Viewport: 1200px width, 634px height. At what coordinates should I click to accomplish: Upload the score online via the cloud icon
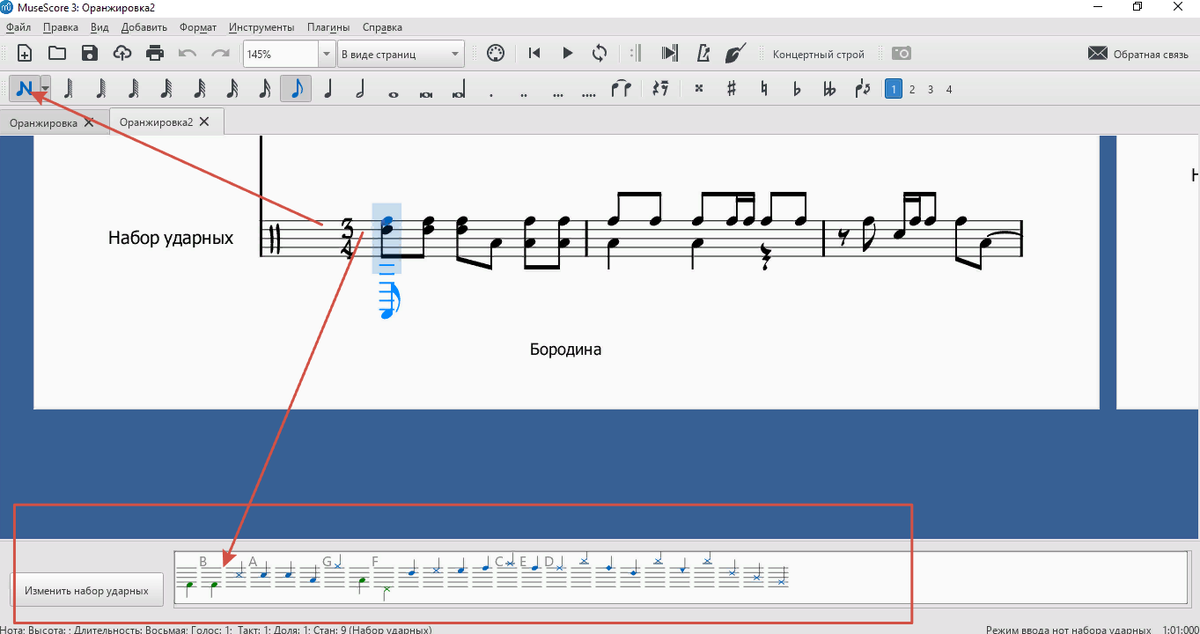tap(122, 53)
